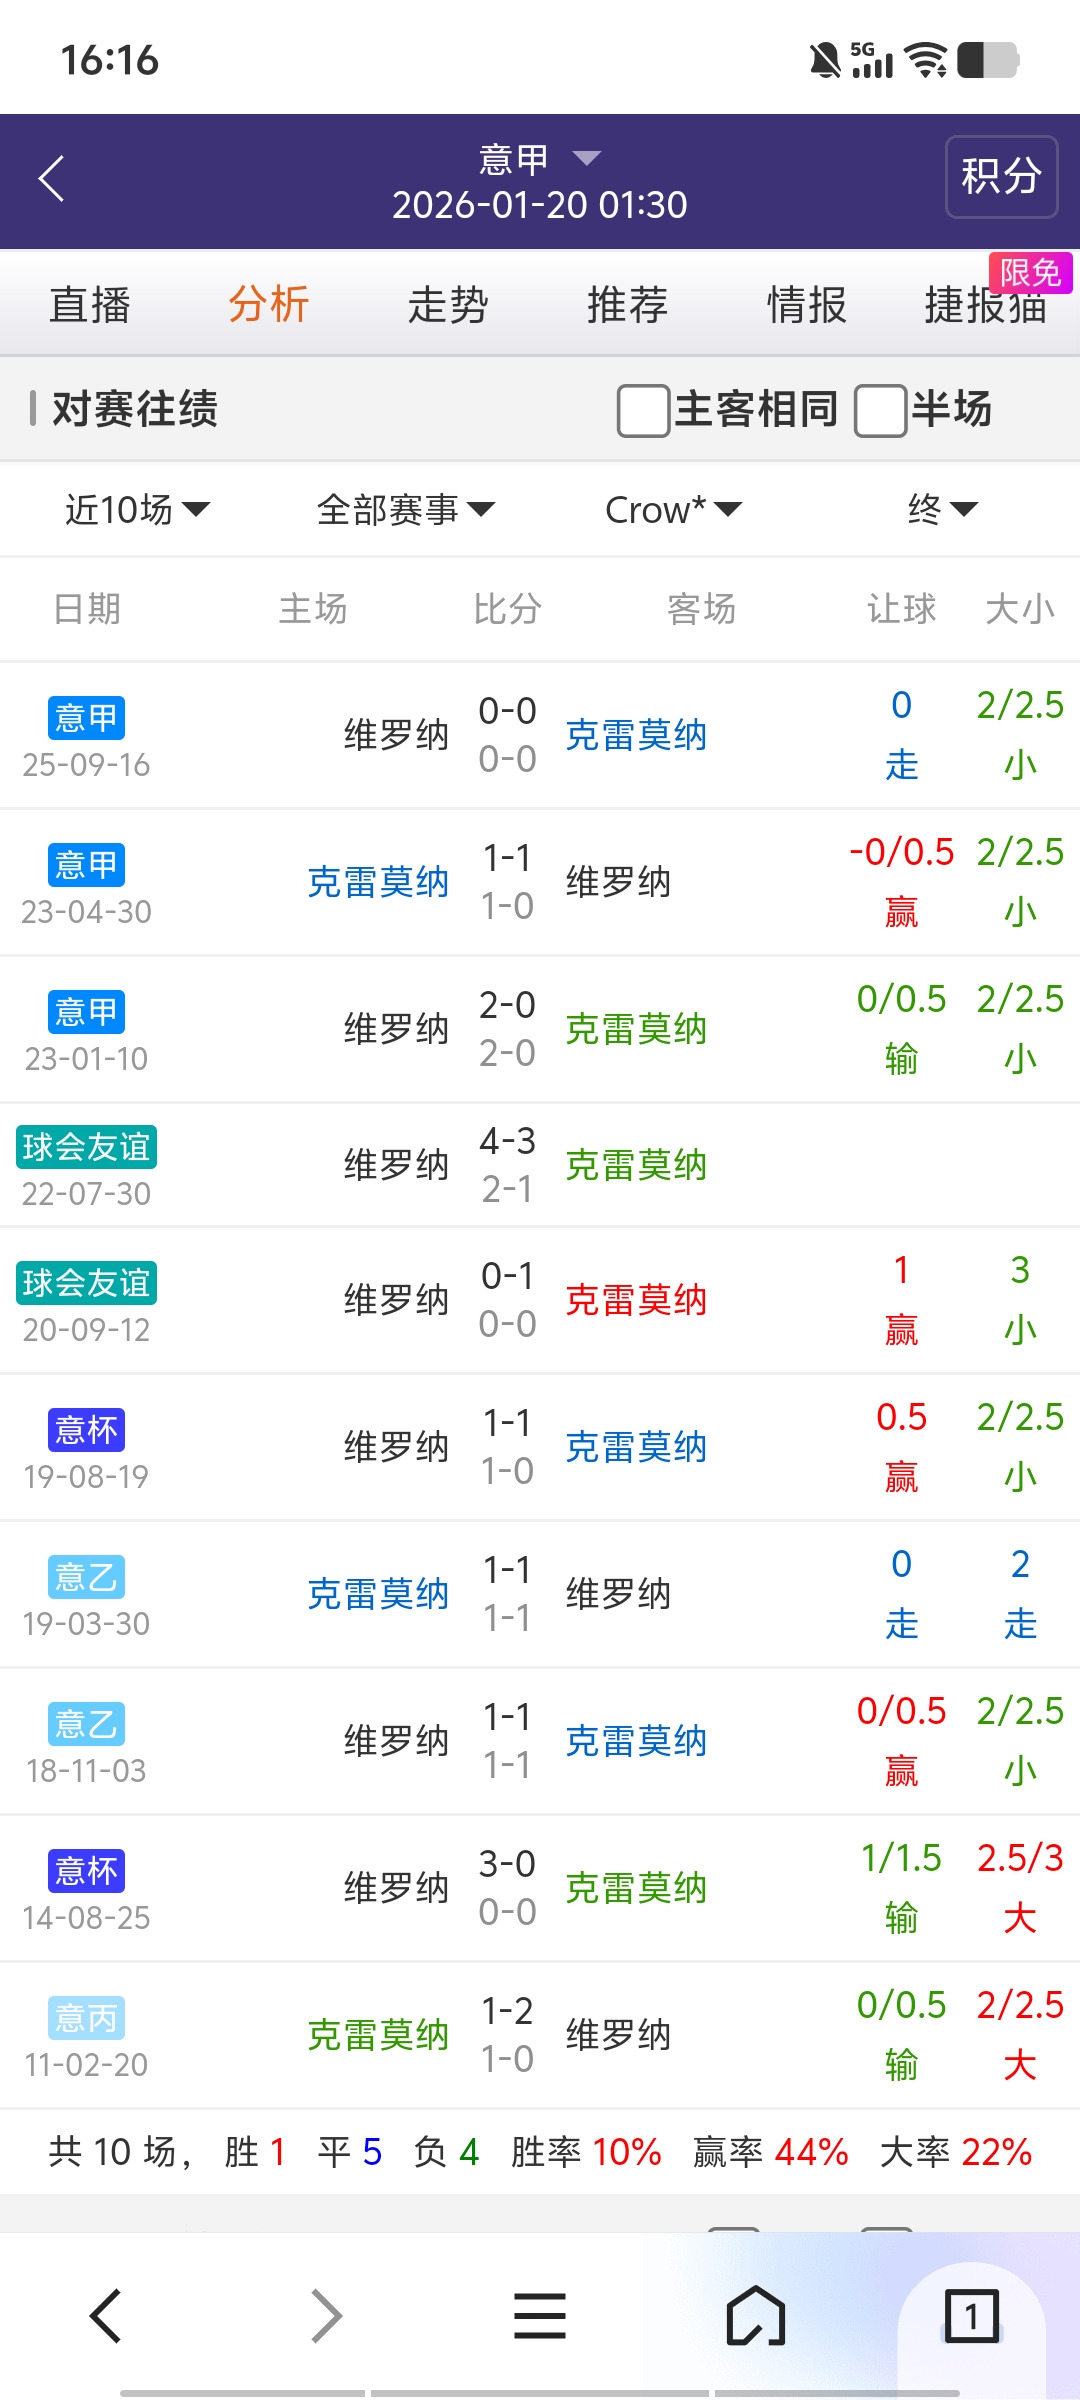Tap the 意甲 league badge dated 25-09-16
Viewport: 1080px width, 2400px height.
click(86, 718)
